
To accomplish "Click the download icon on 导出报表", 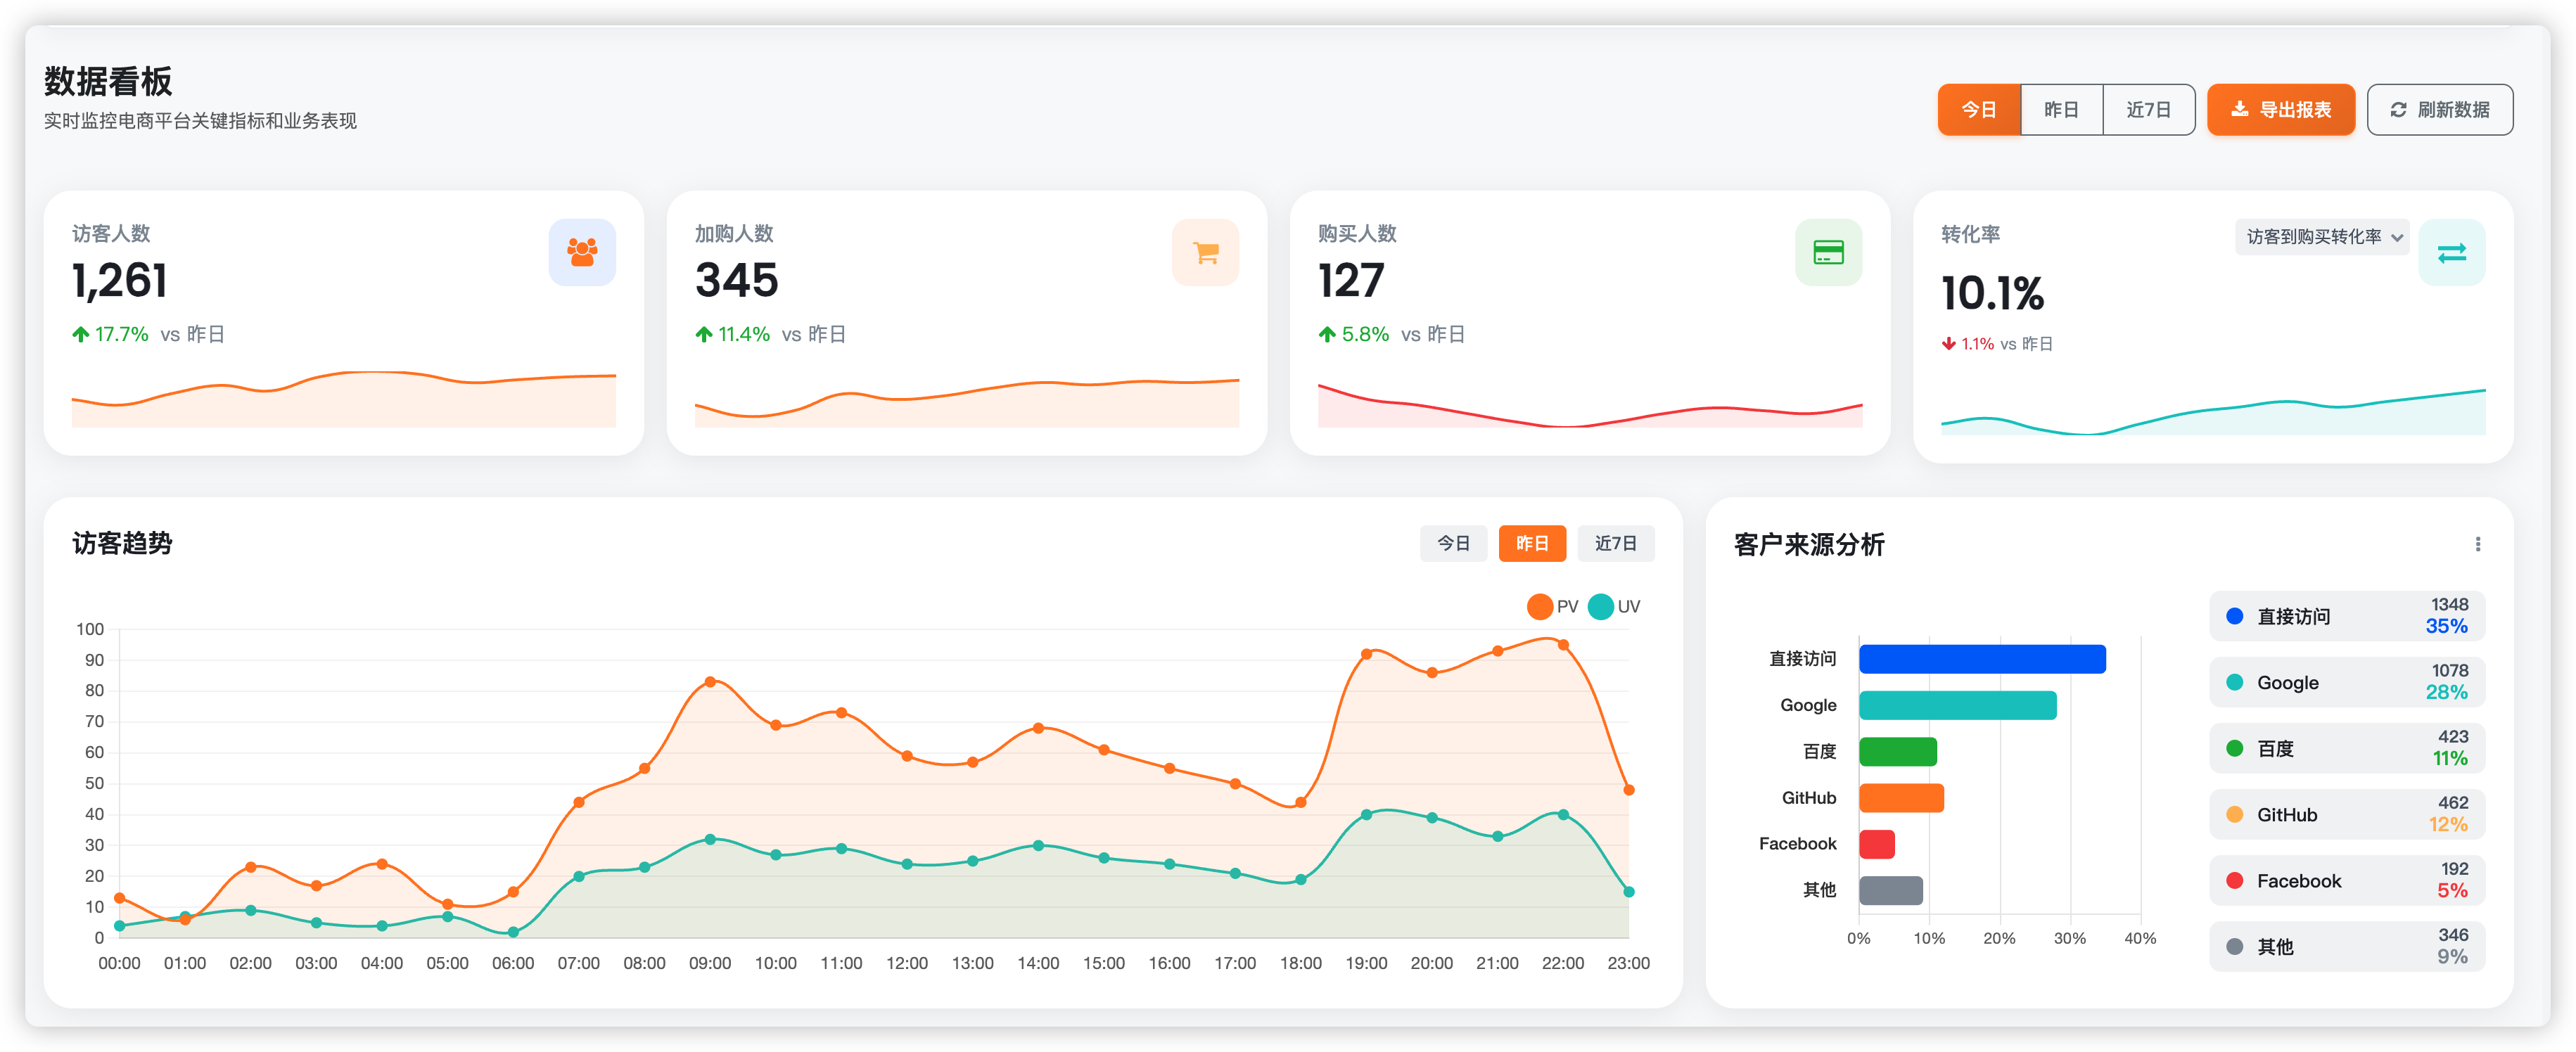I will coord(2240,109).
